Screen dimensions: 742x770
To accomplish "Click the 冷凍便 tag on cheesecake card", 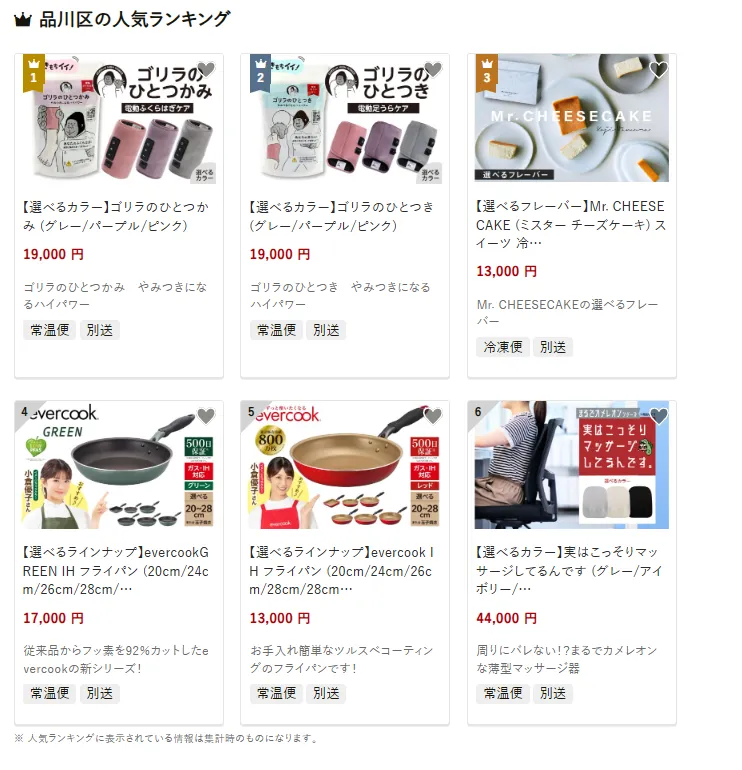I will tap(503, 347).
